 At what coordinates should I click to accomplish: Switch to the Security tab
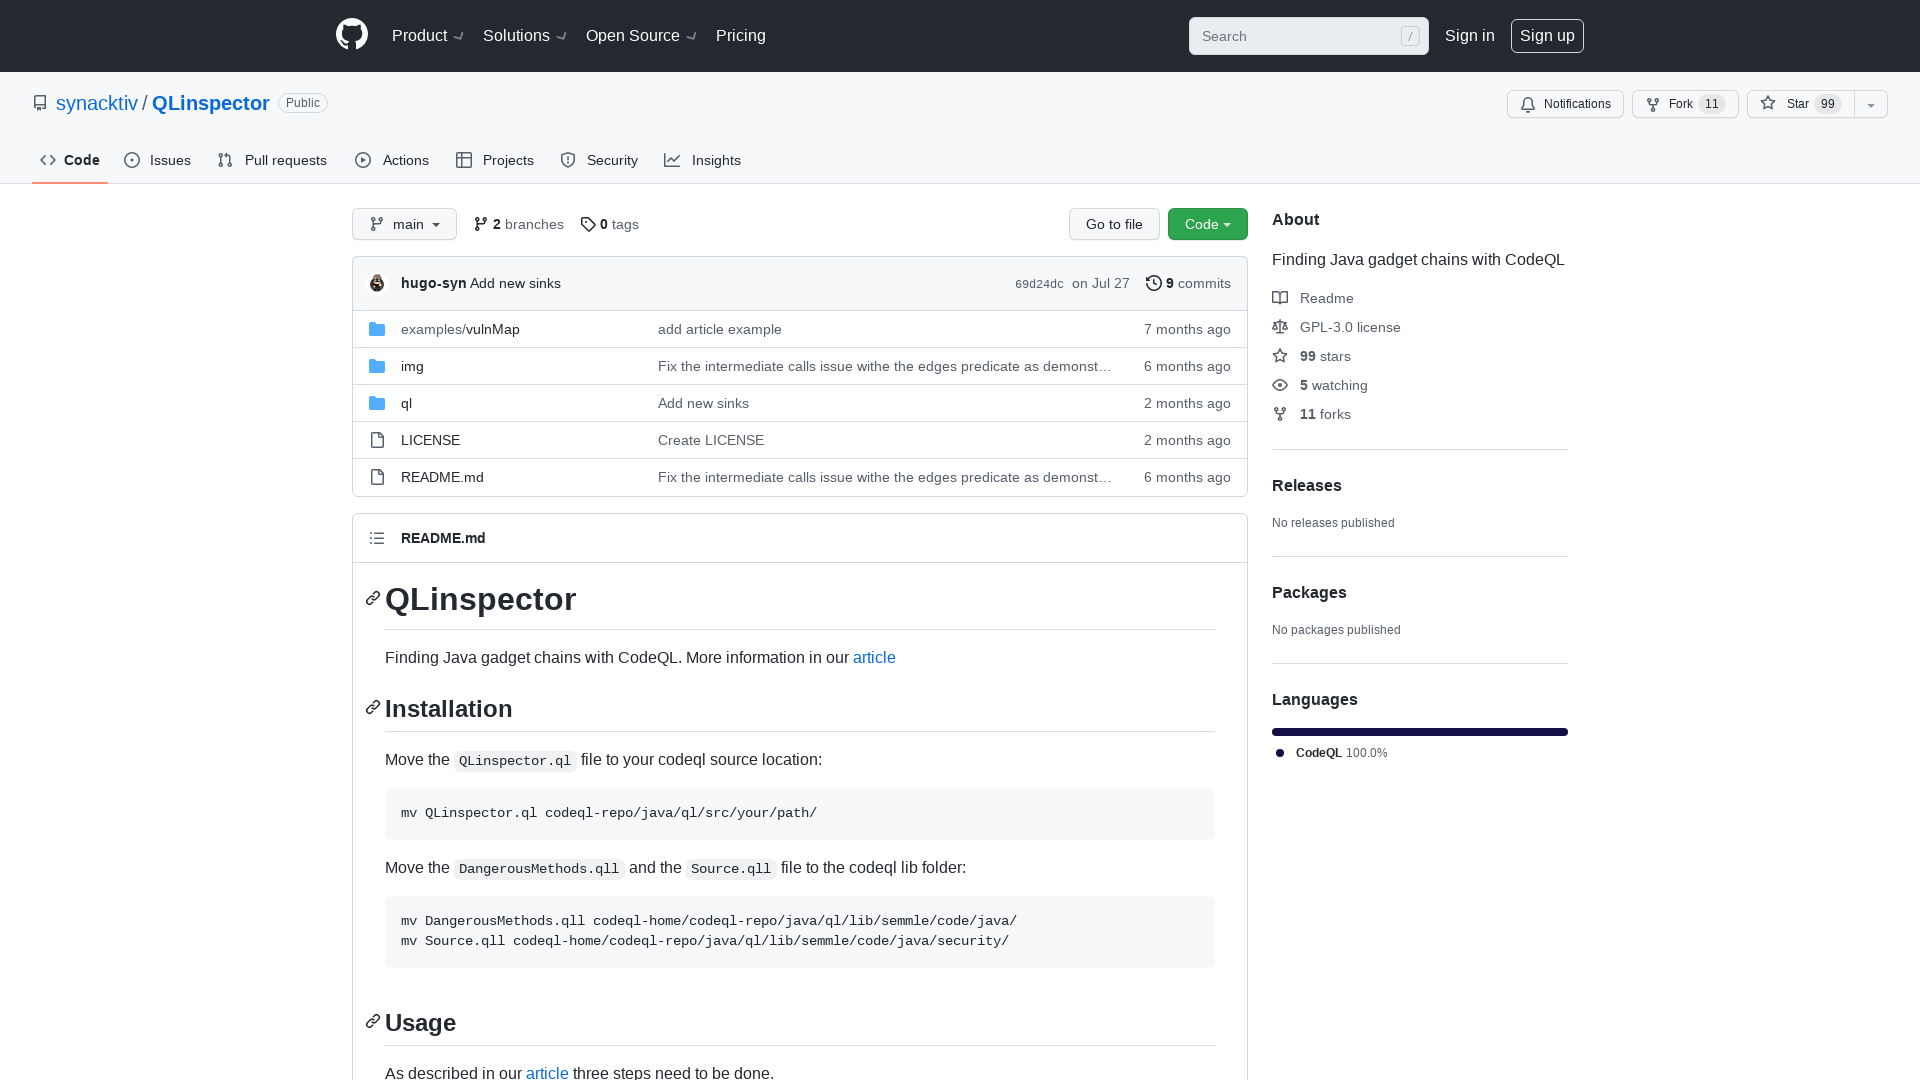pyautogui.click(x=599, y=160)
